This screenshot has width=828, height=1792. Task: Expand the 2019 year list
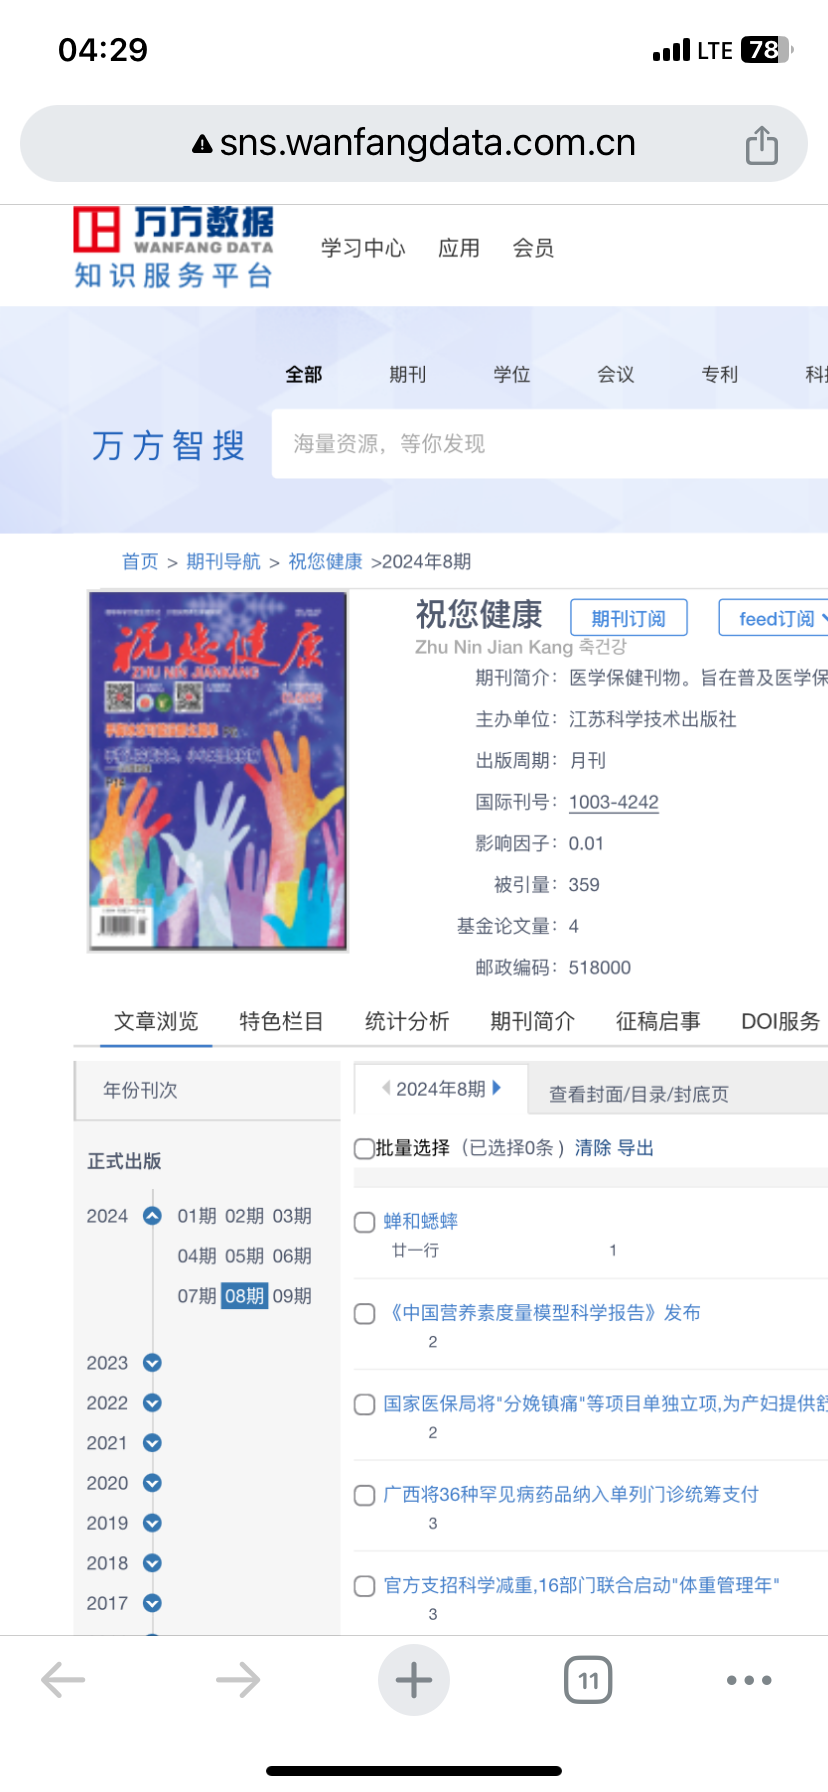[152, 1523]
